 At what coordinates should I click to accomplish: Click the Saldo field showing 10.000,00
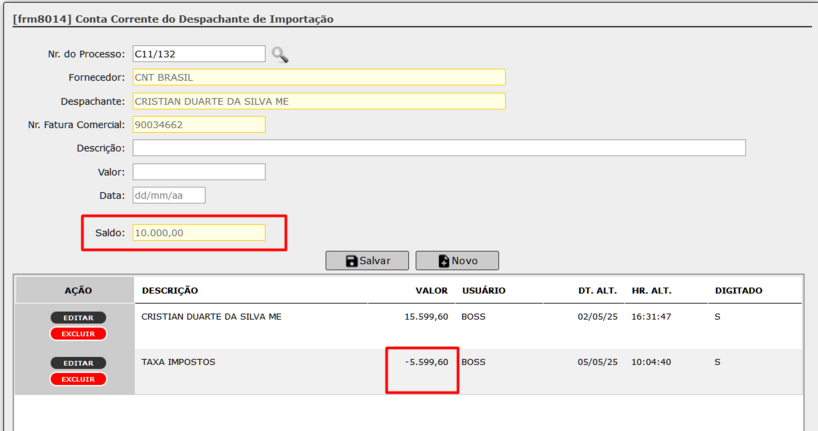(x=199, y=233)
